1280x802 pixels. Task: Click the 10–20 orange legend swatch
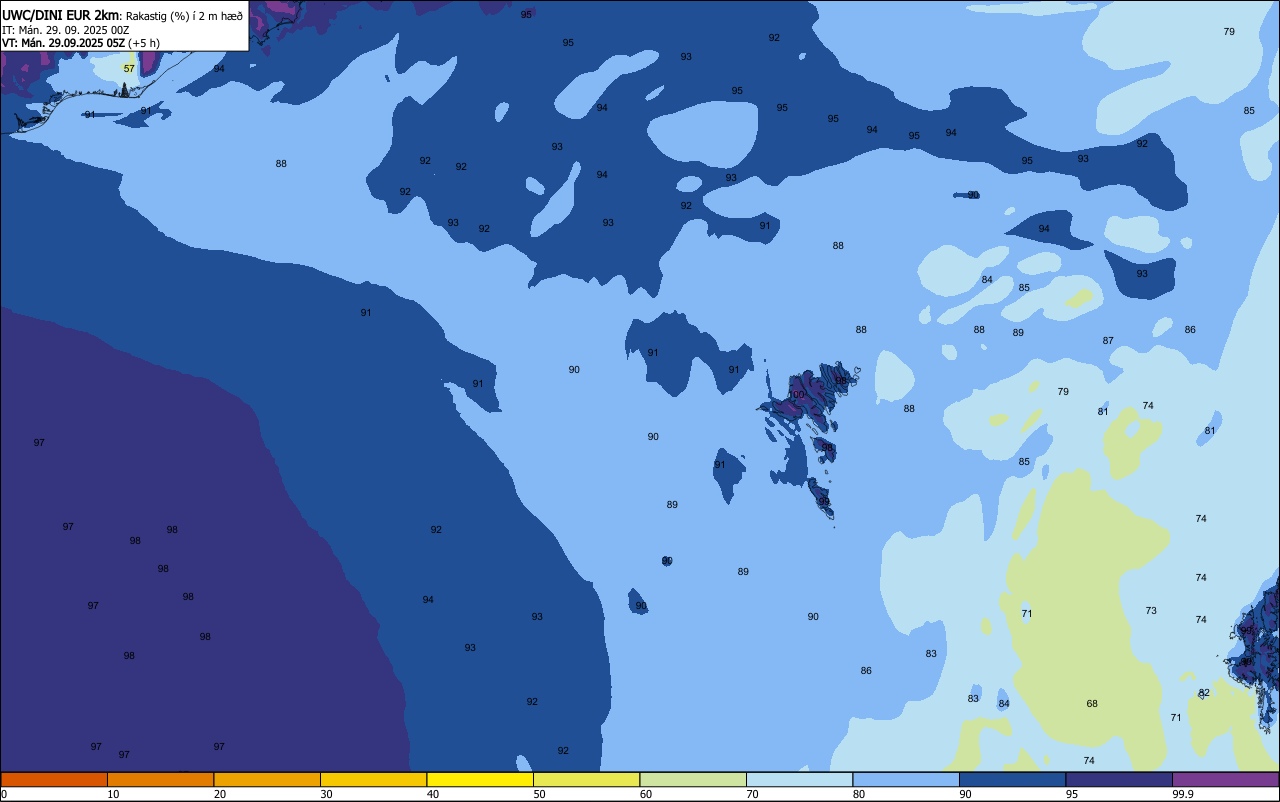coord(160,779)
